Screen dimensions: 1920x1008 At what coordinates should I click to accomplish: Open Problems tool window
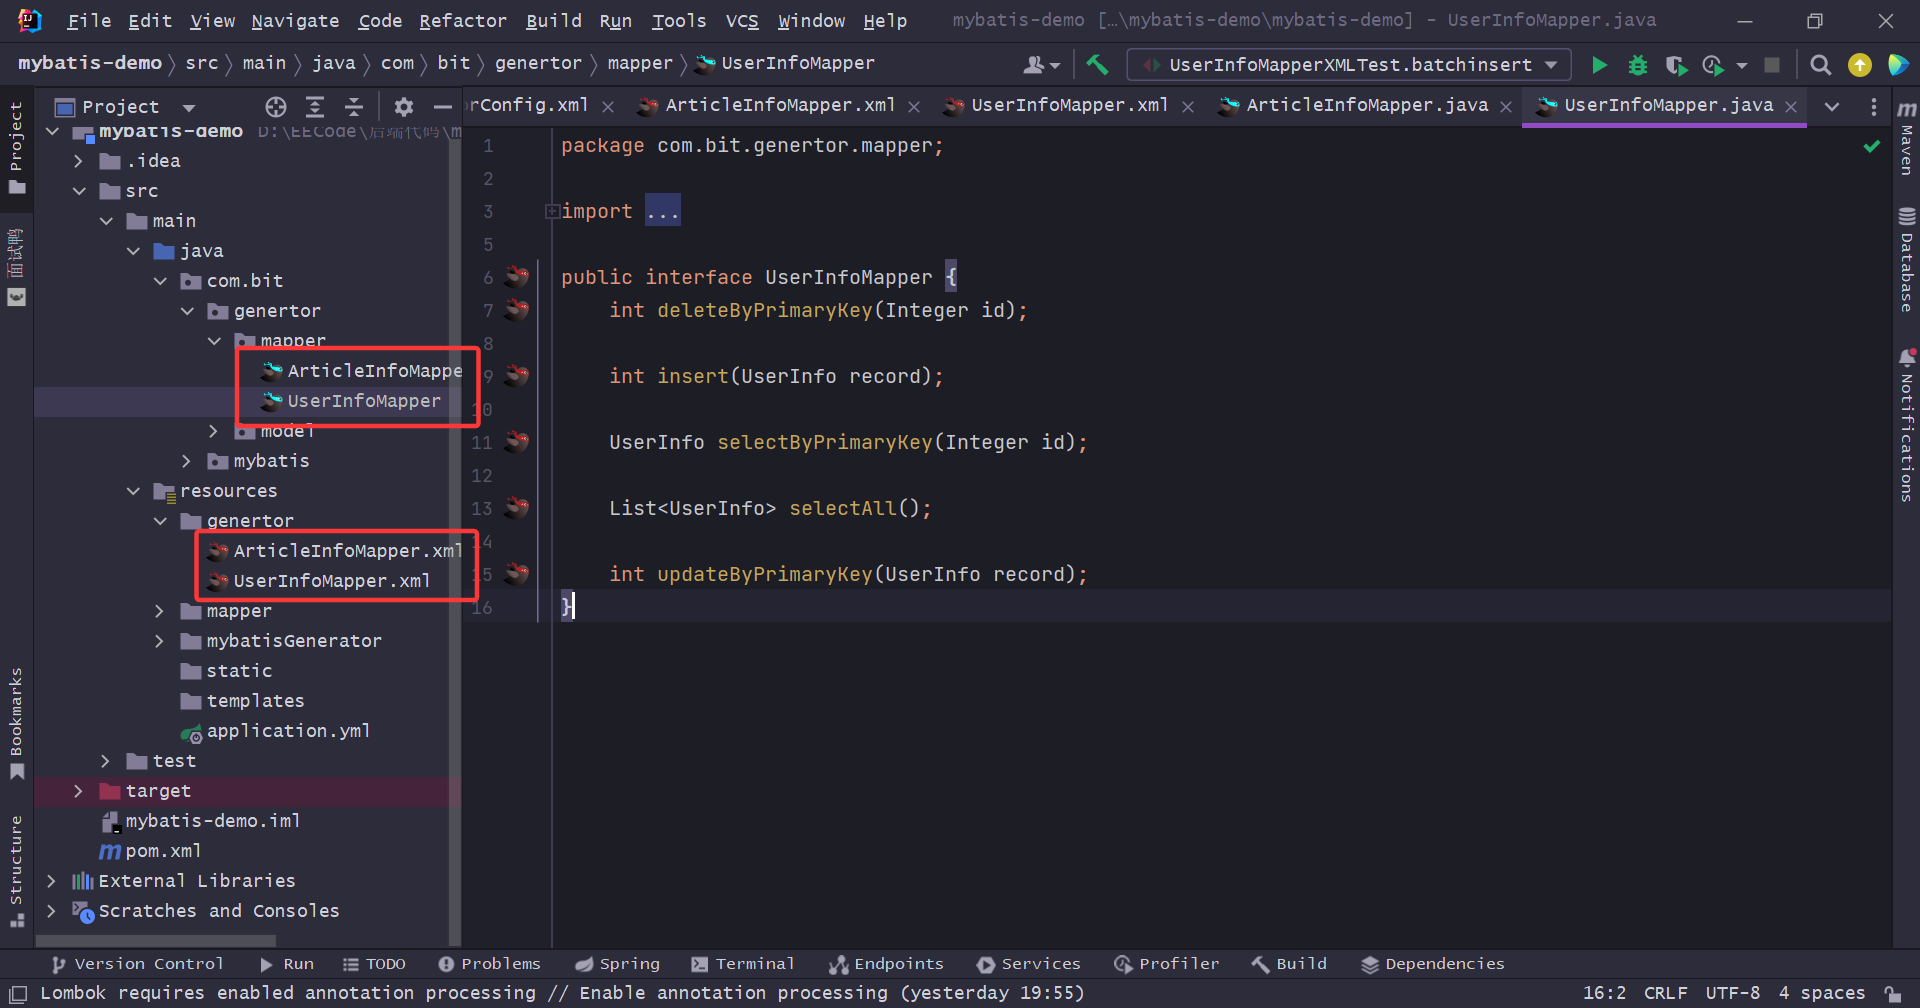click(489, 964)
